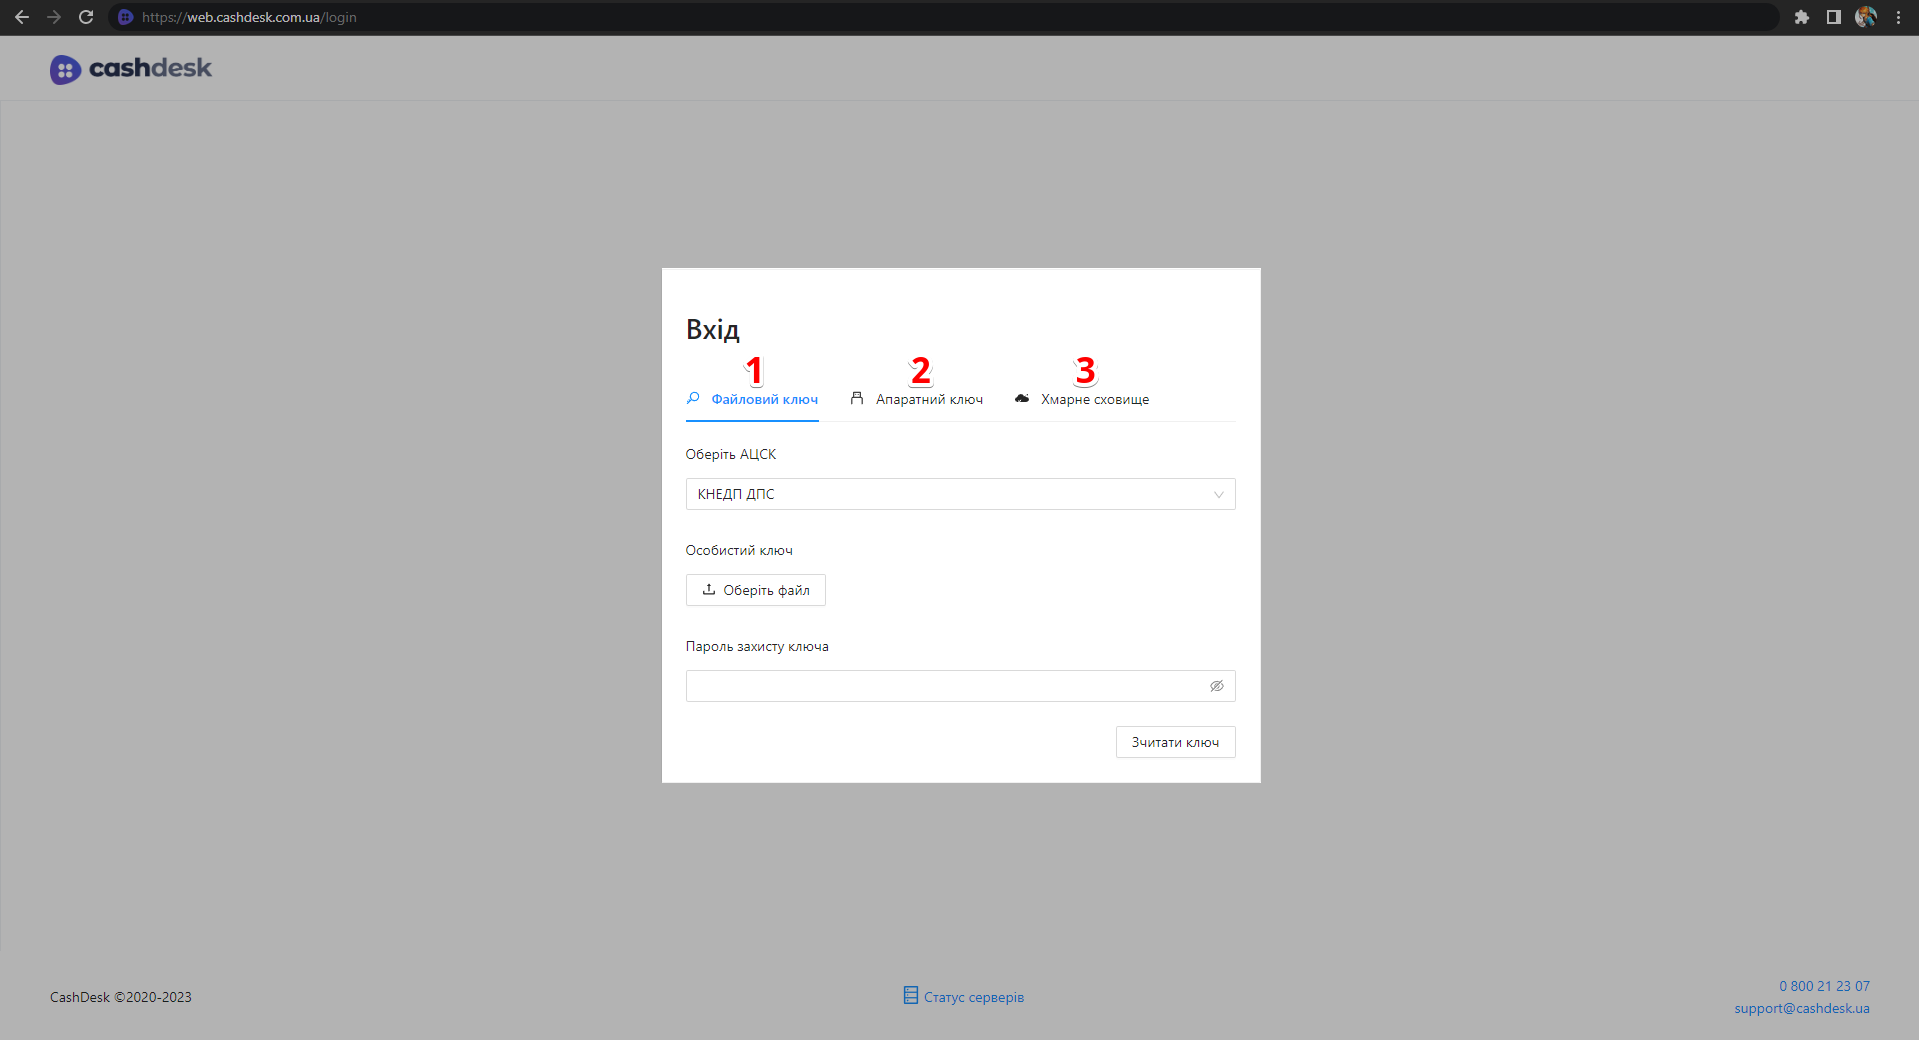Open the browser extensions puzzle icon

point(1801,17)
